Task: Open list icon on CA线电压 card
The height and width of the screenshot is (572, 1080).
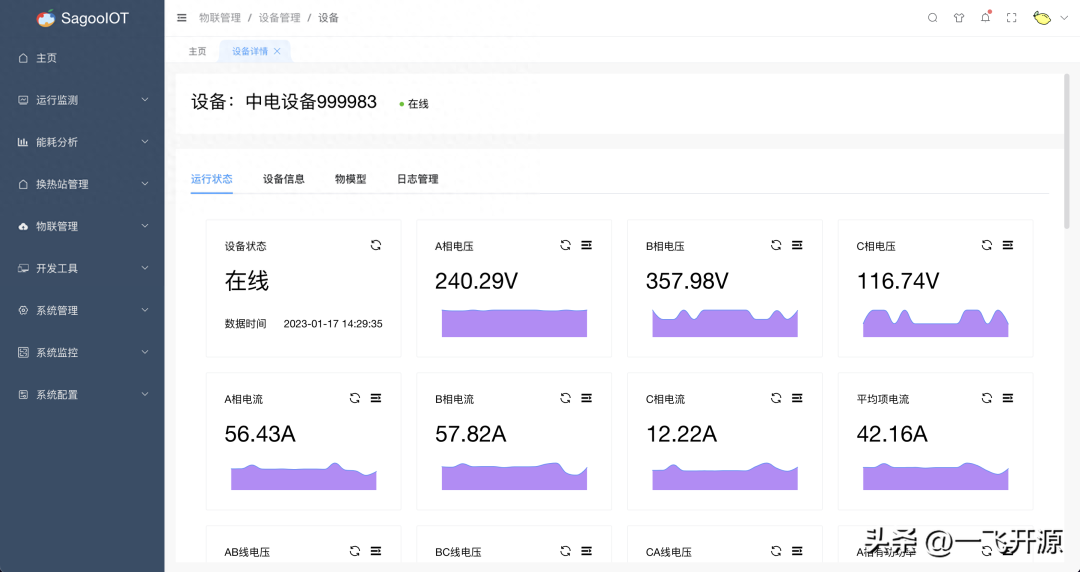Action: [798, 551]
